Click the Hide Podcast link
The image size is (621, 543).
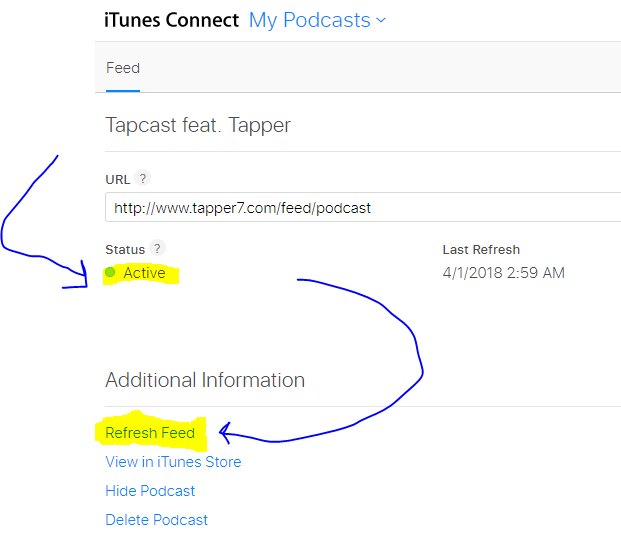coord(150,491)
